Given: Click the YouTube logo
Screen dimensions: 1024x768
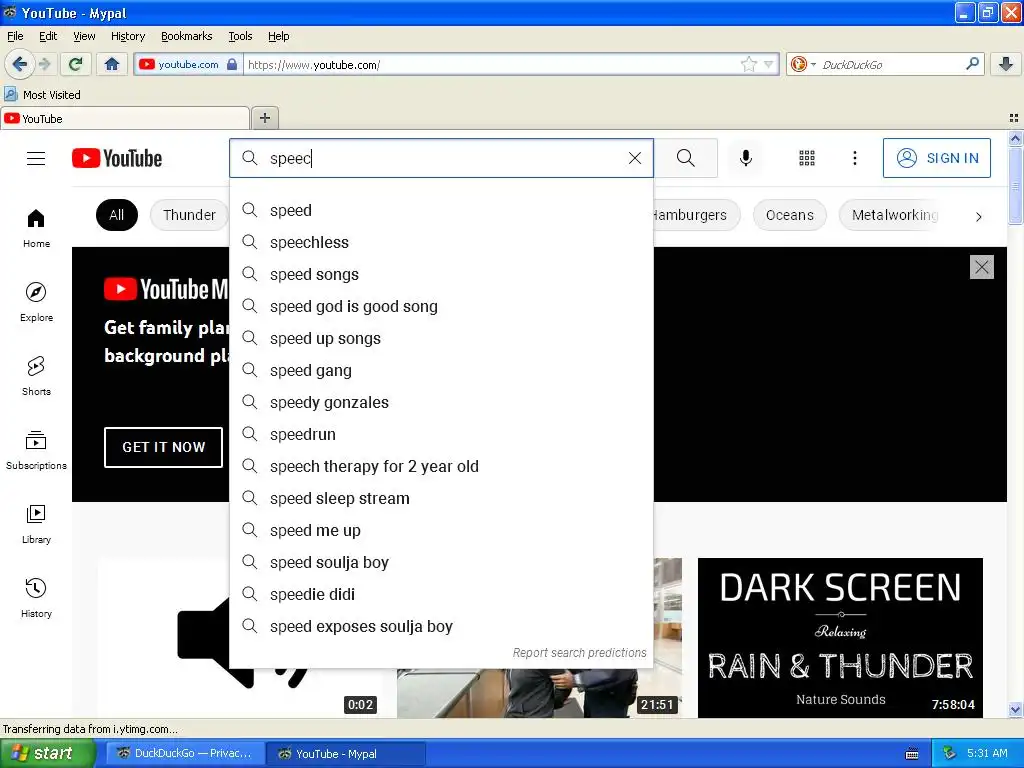Looking at the screenshot, I should [x=117, y=159].
